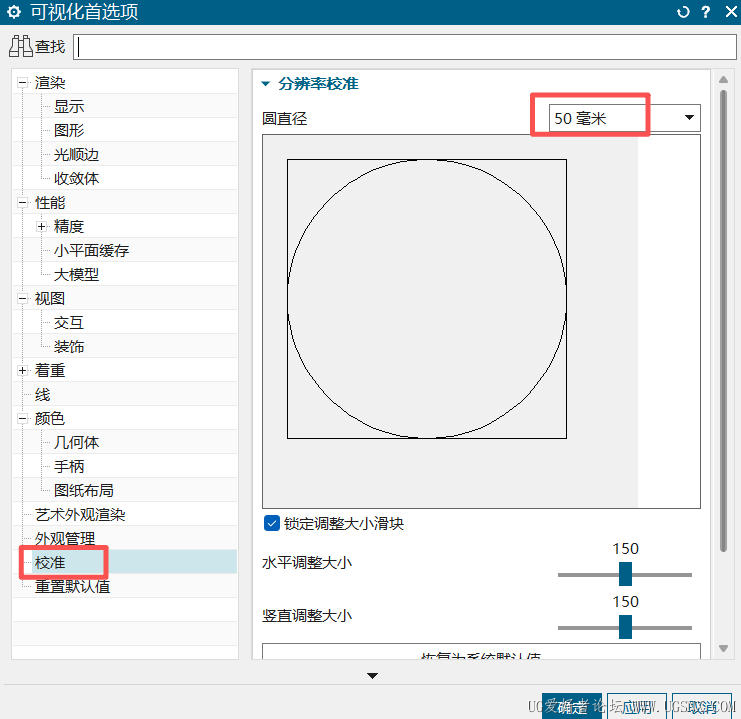Click the 性能 tree label
The height and width of the screenshot is (719, 741).
50,203
